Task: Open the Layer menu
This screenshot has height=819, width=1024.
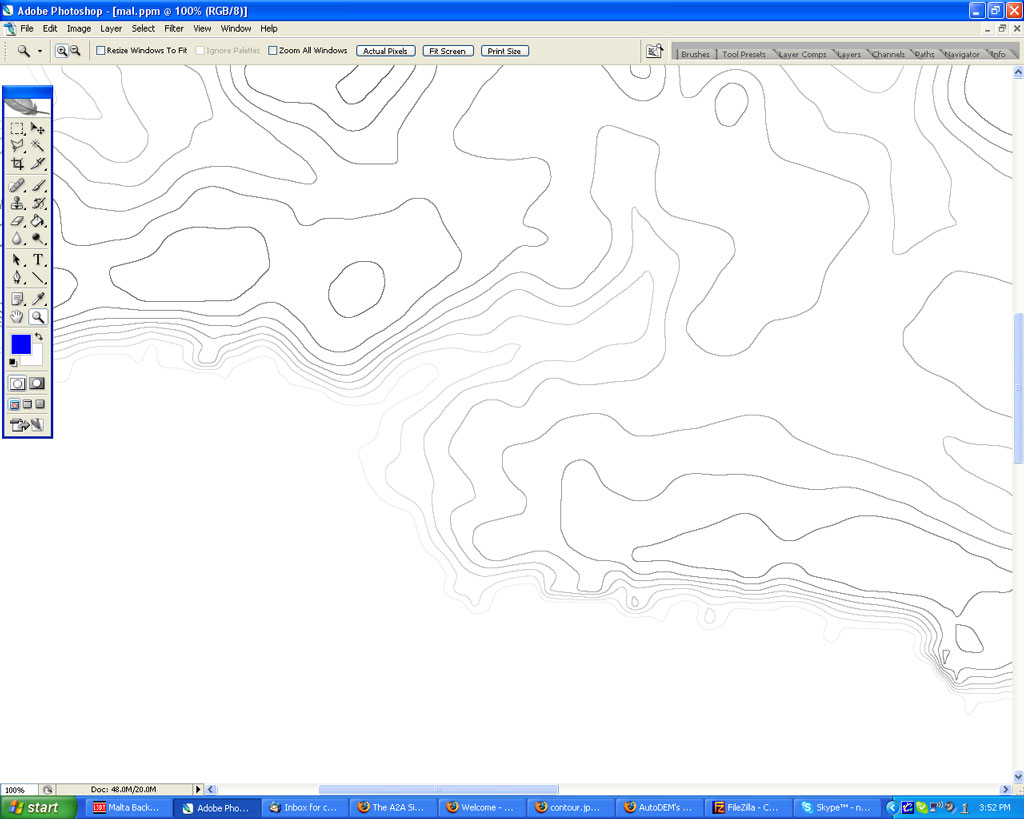Action: click(111, 29)
